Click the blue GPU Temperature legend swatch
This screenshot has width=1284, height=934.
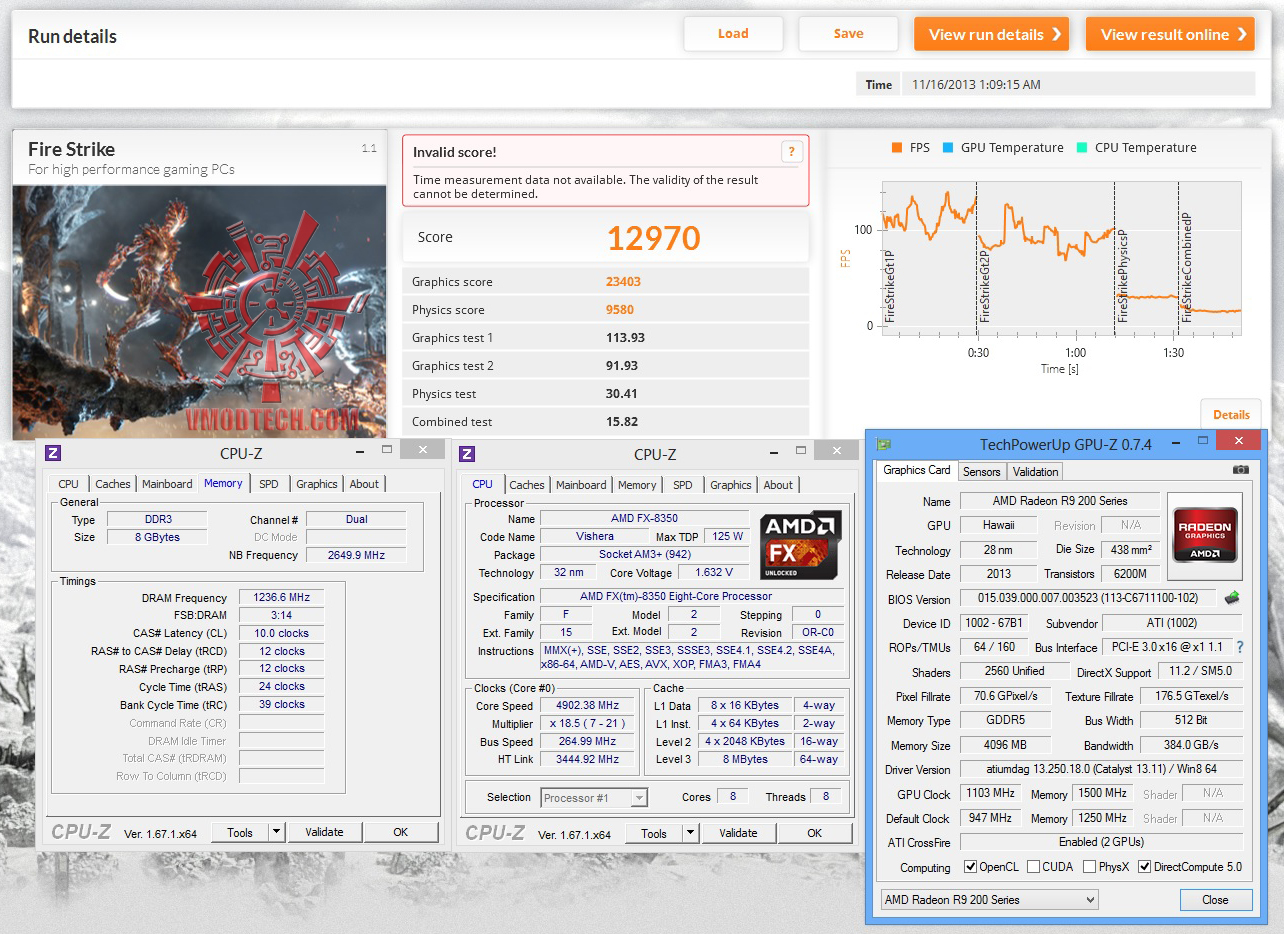click(x=947, y=148)
